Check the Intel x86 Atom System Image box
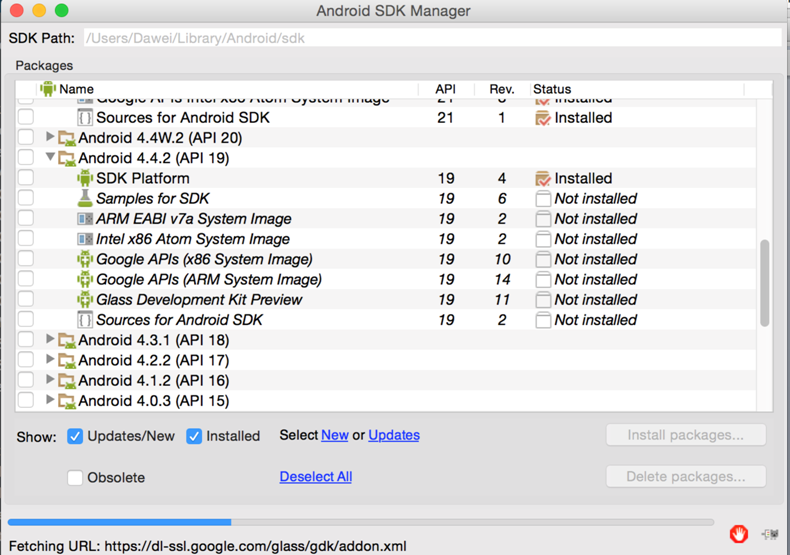The image size is (790, 555). (x=26, y=238)
